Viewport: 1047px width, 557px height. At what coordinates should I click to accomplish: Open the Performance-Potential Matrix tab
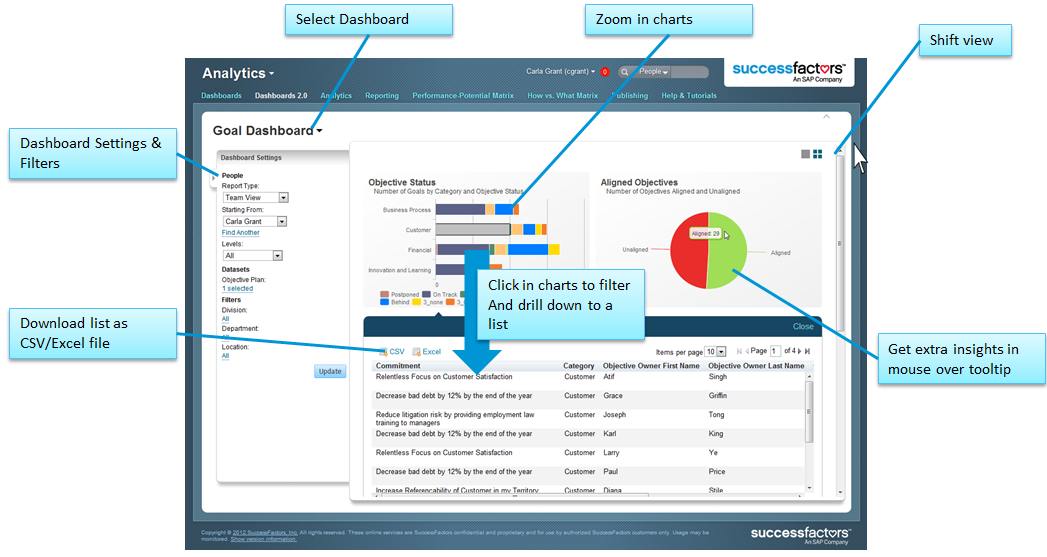coord(463,96)
